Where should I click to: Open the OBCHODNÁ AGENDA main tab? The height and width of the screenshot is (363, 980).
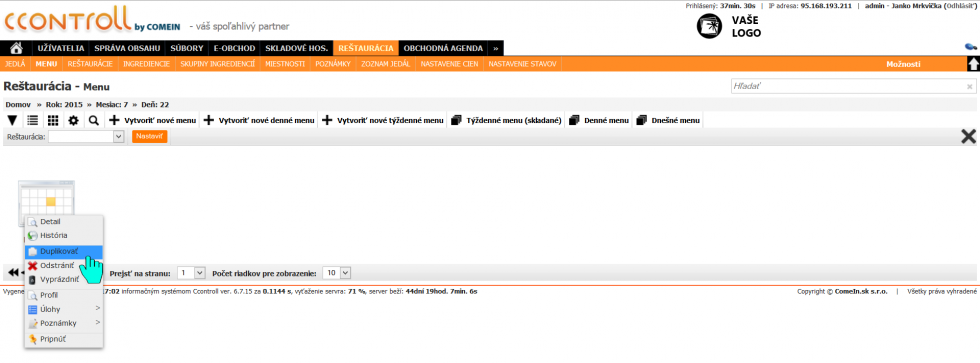(443, 48)
